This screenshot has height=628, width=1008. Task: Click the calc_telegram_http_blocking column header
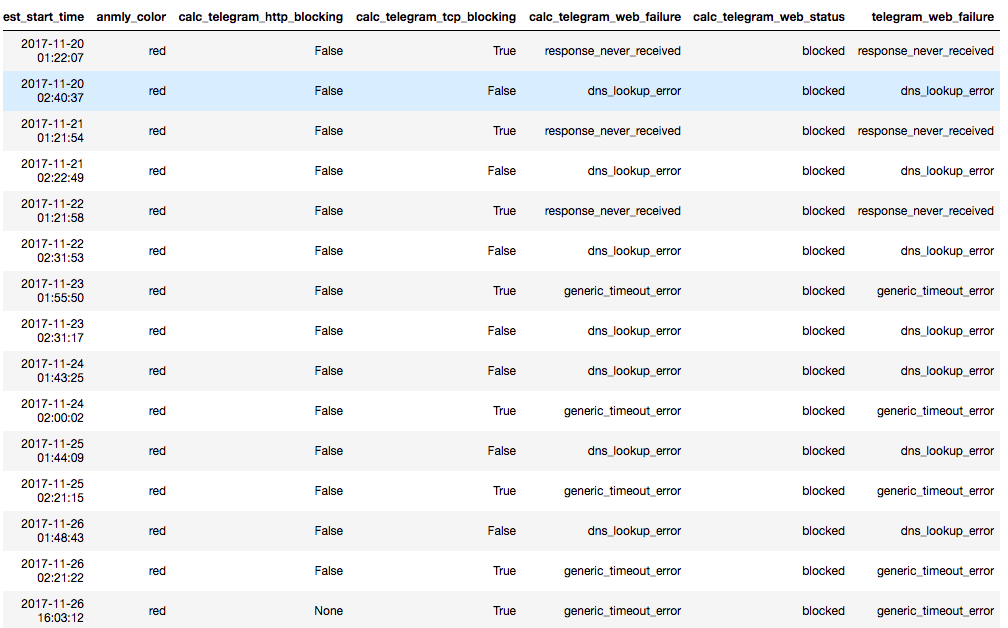pos(260,17)
